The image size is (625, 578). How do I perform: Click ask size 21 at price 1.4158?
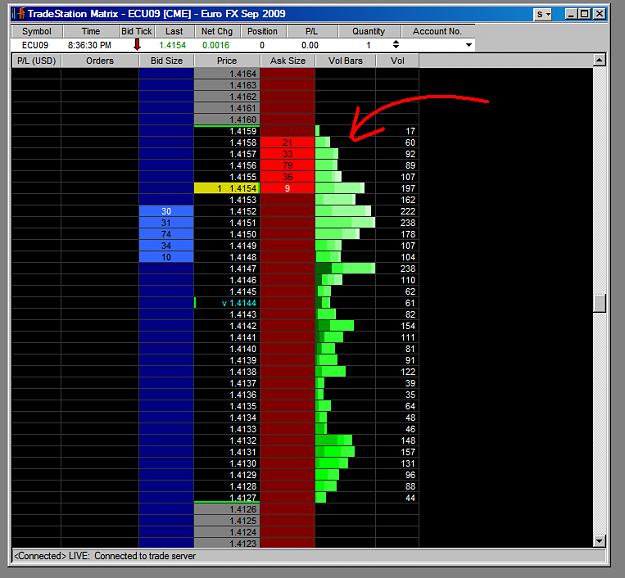click(x=287, y=142)
